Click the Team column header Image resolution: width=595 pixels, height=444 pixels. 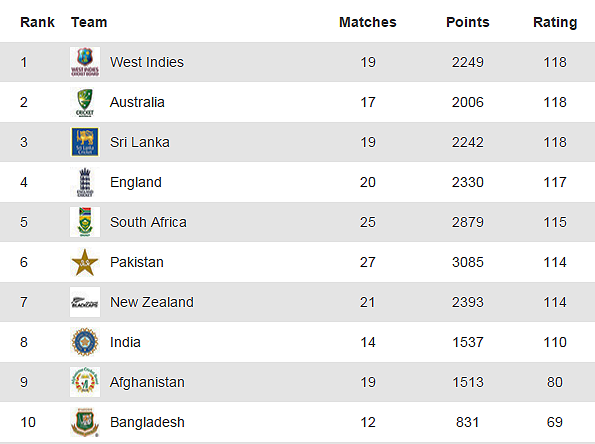tap(89, 22)
